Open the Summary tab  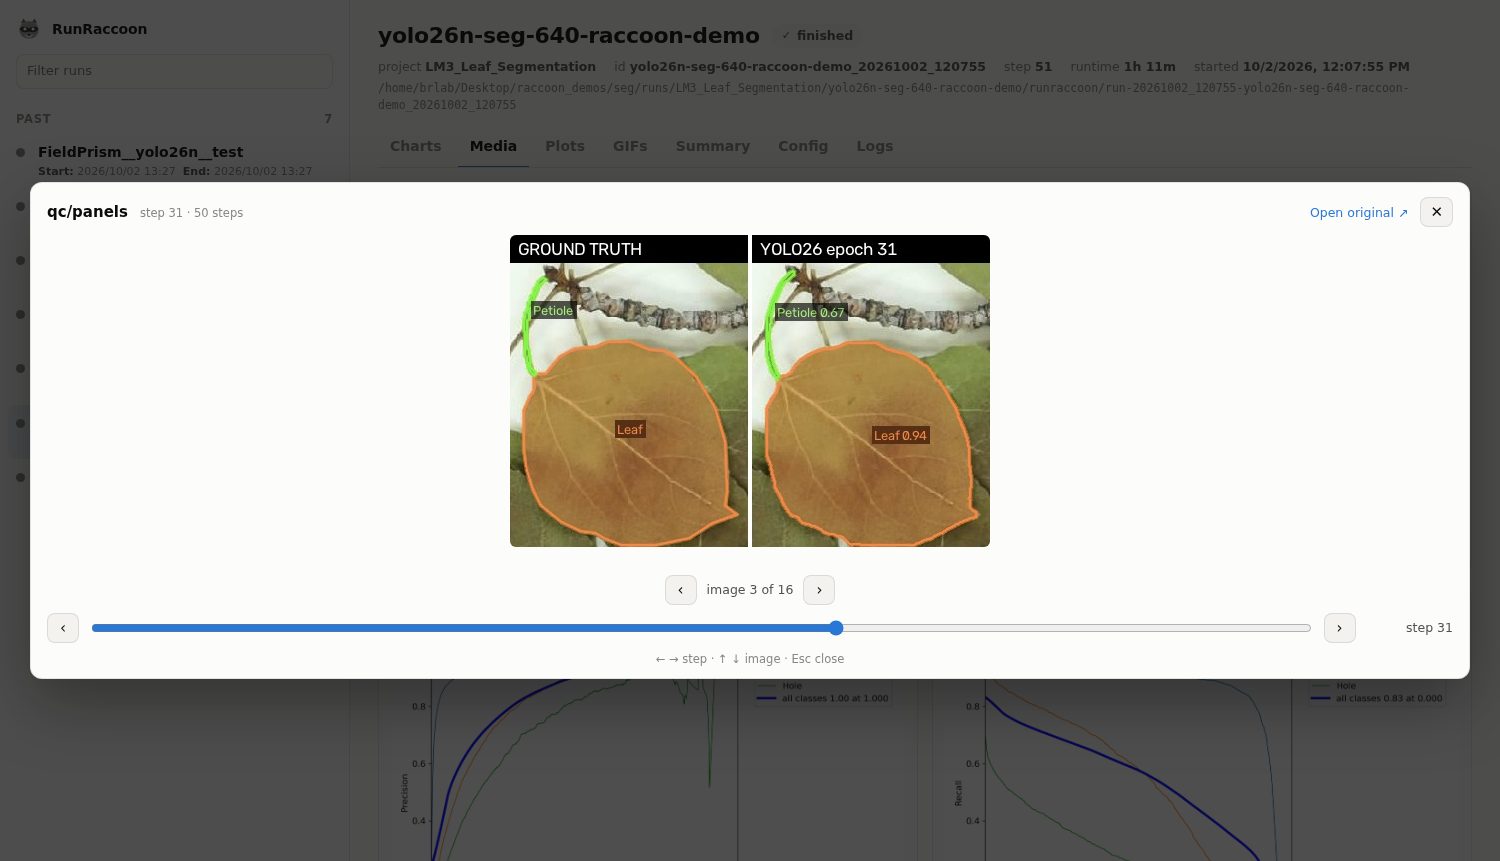pos(713,146)
